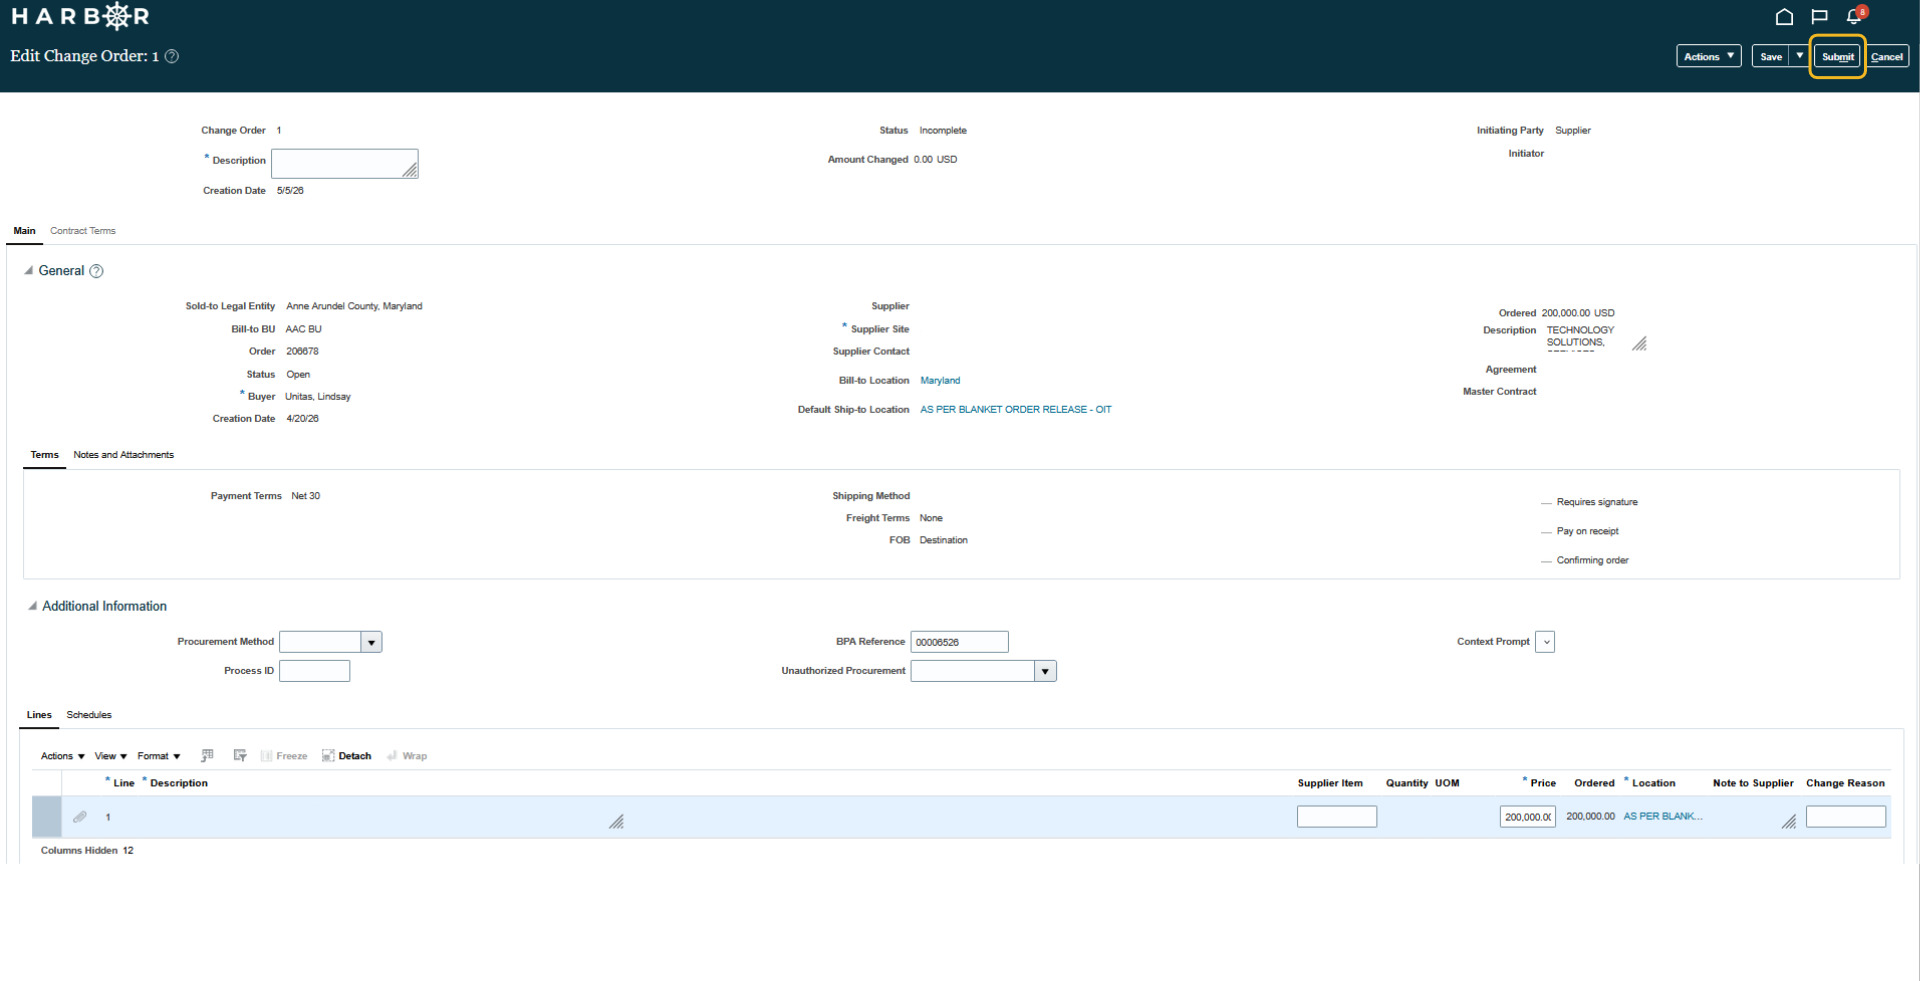
Task: Open line 1 AS PER BLANK... location link
Action: pyautogui.click(x=1663, y=817)
